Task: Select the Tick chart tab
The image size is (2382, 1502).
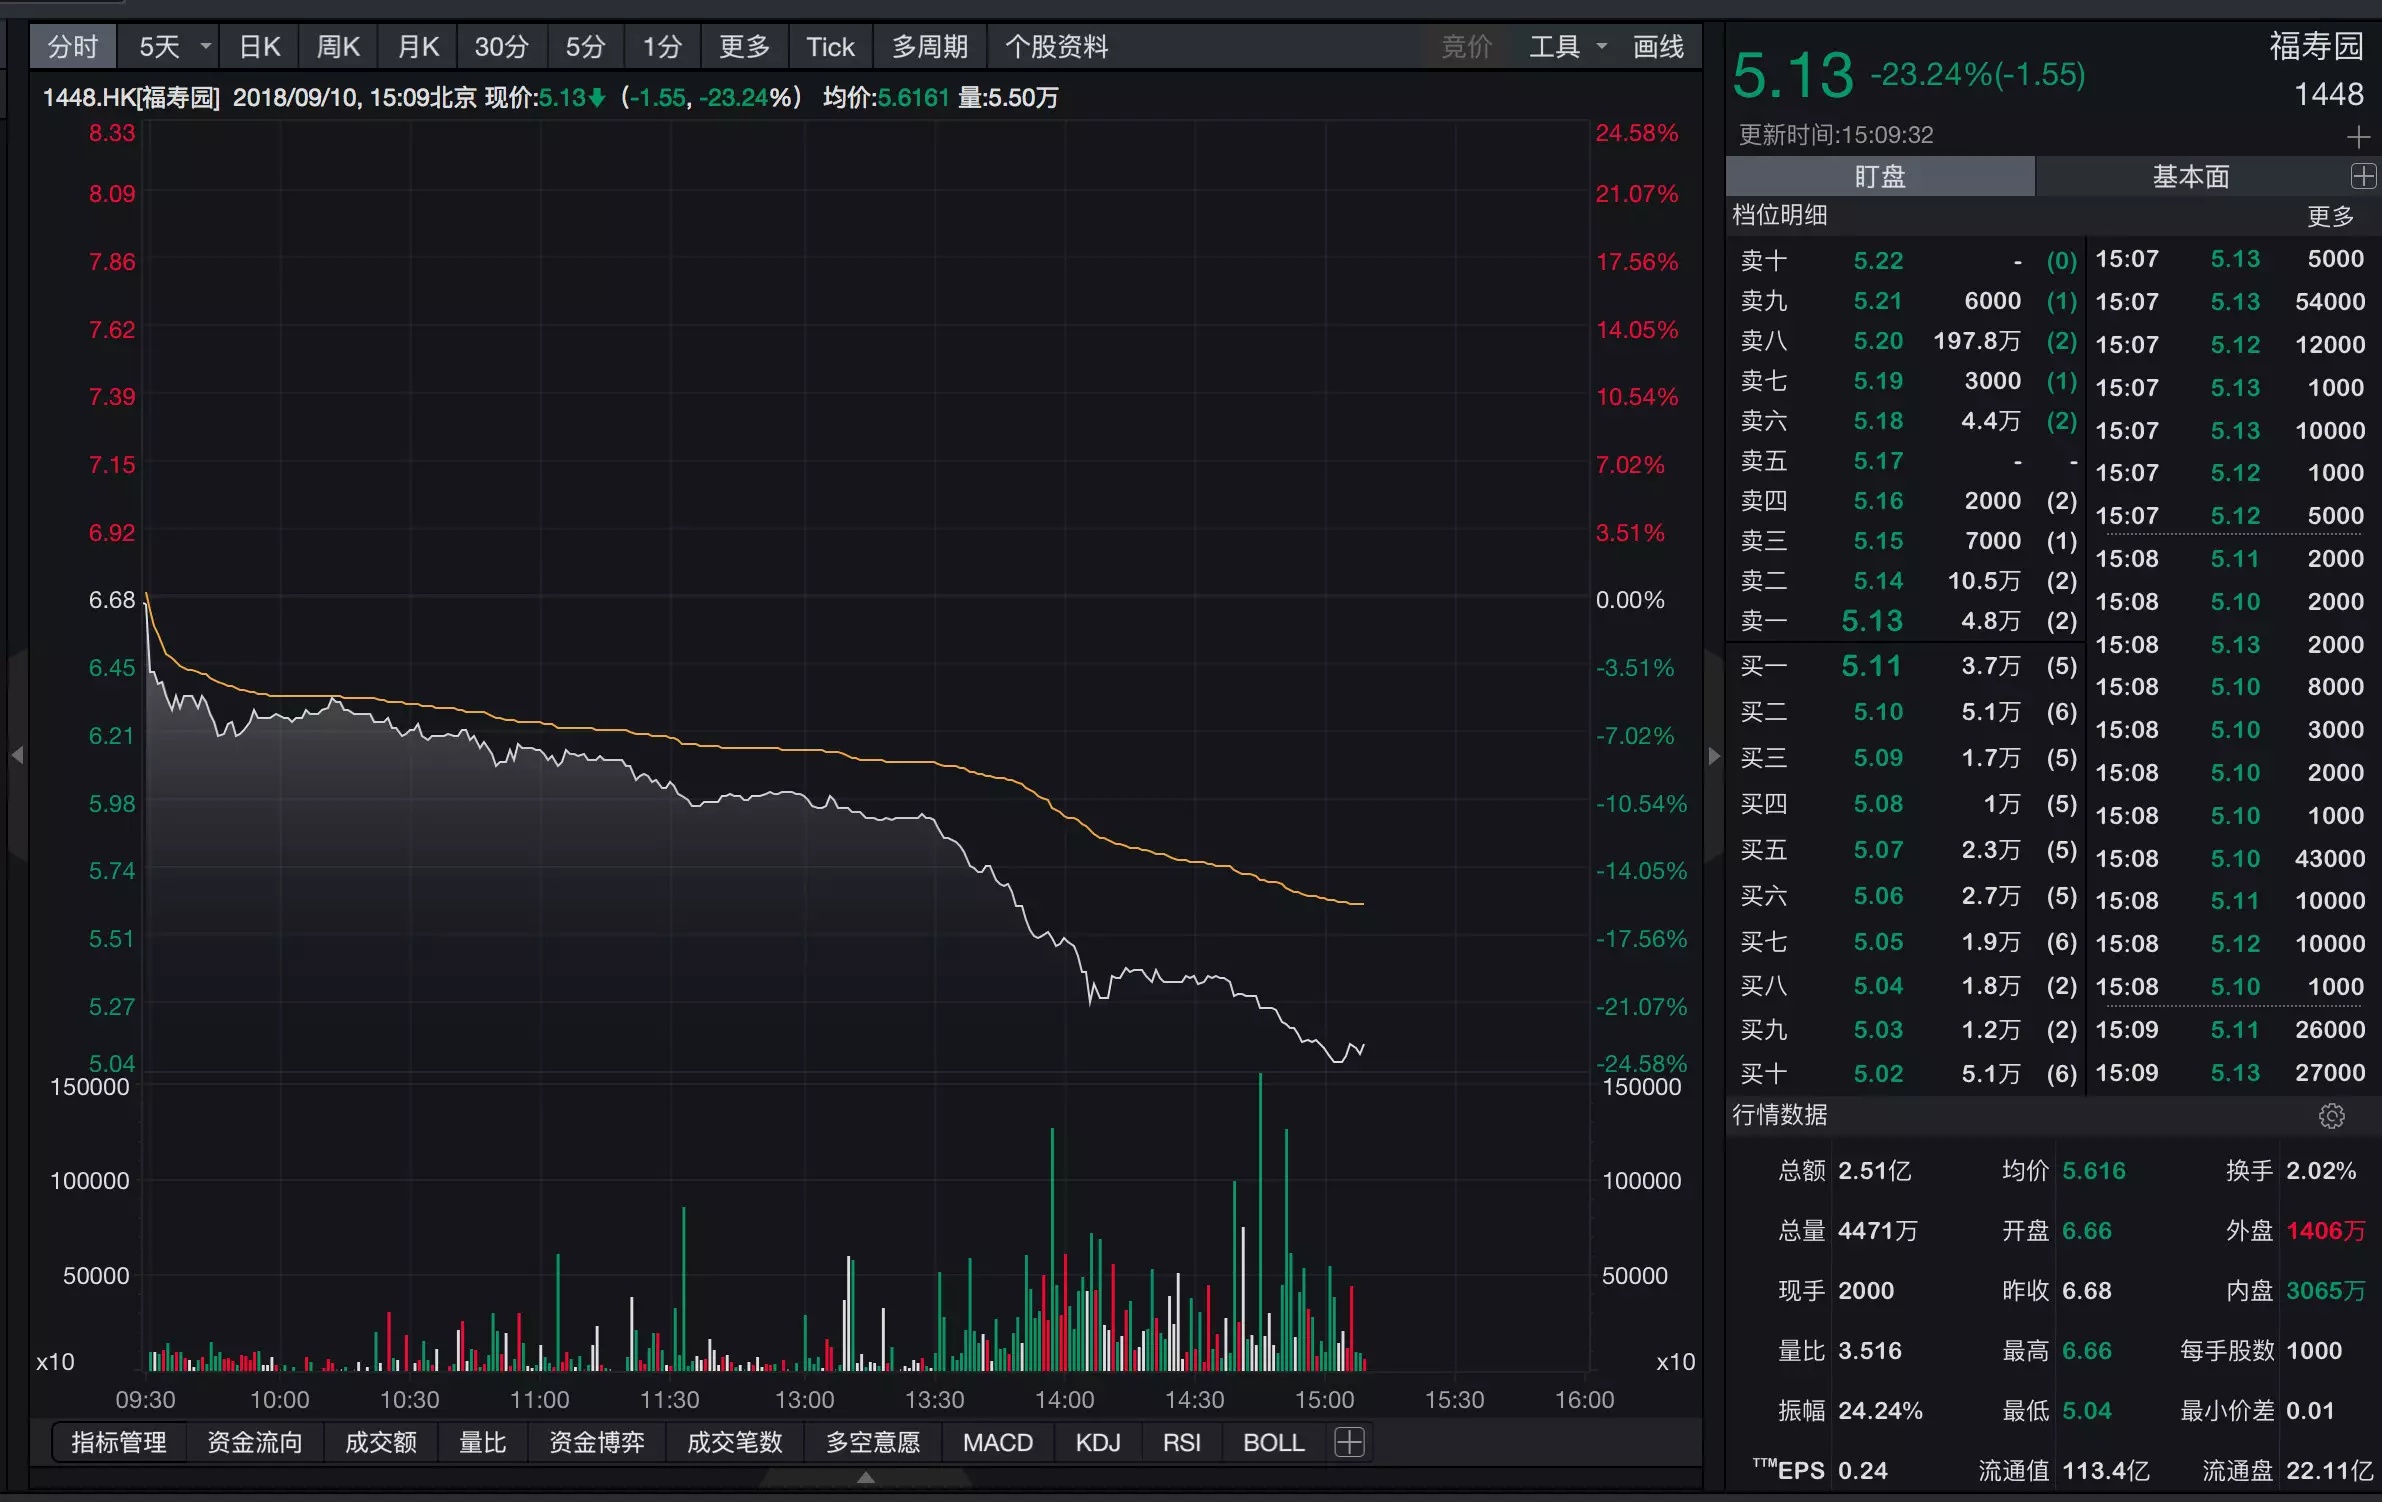Action: (830, 46)
